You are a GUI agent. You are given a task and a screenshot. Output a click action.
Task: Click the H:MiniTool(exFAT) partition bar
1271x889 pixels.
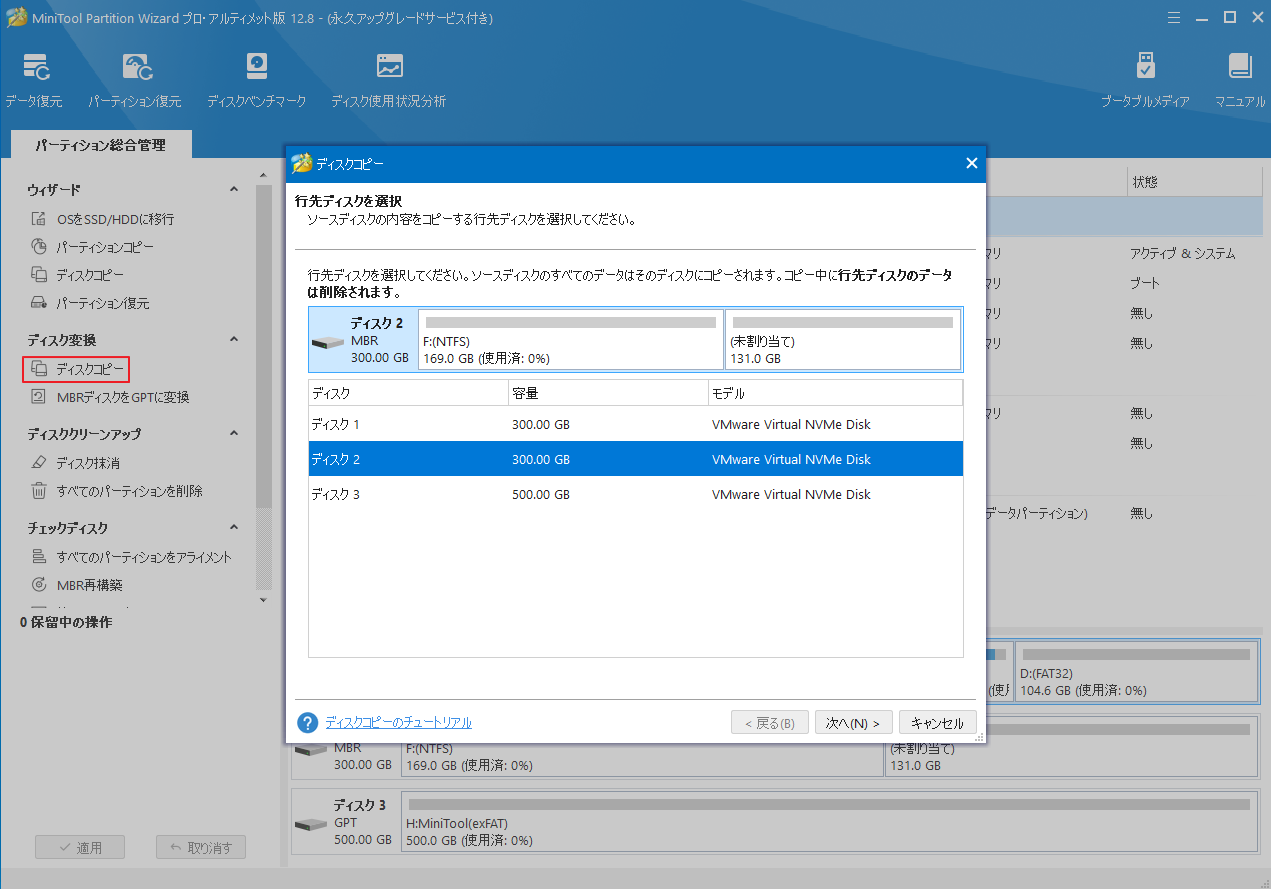829,823
